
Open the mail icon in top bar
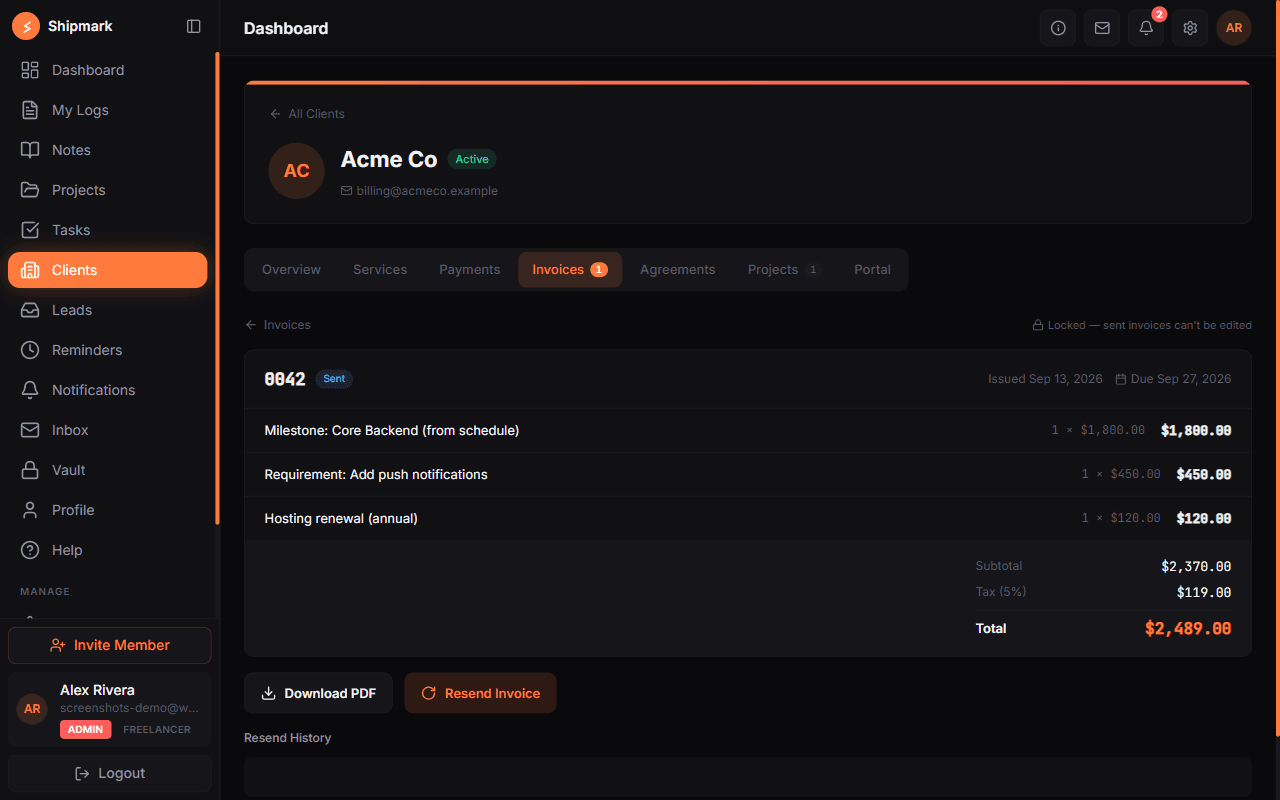pos(1102,28)
